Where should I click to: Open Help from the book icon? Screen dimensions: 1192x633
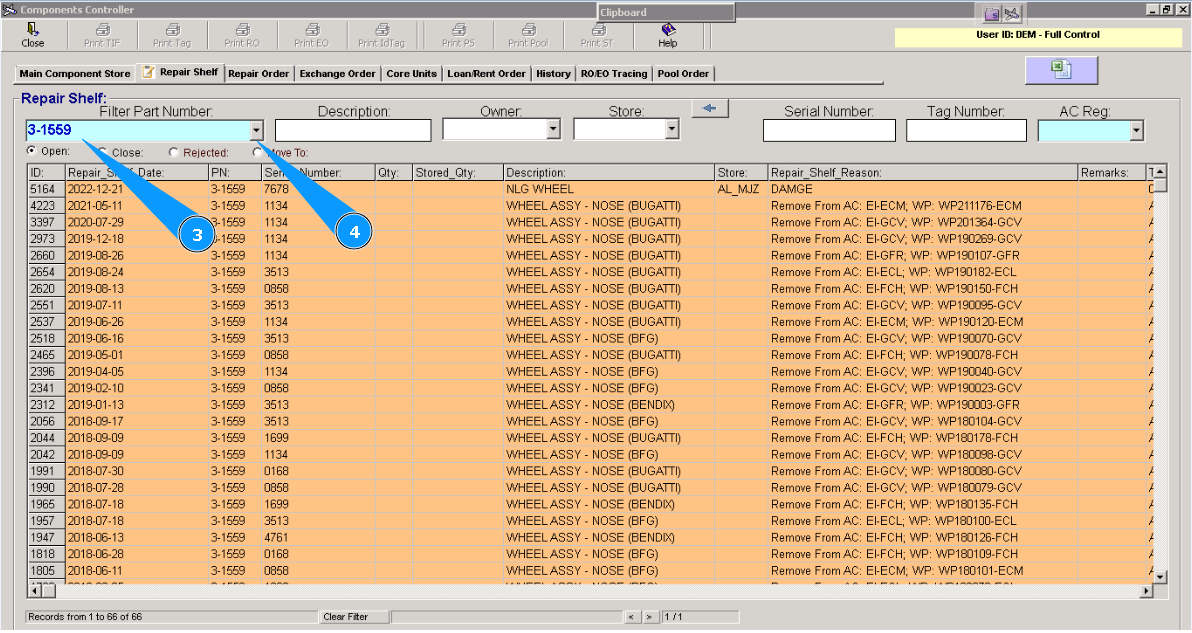(667, 30)
